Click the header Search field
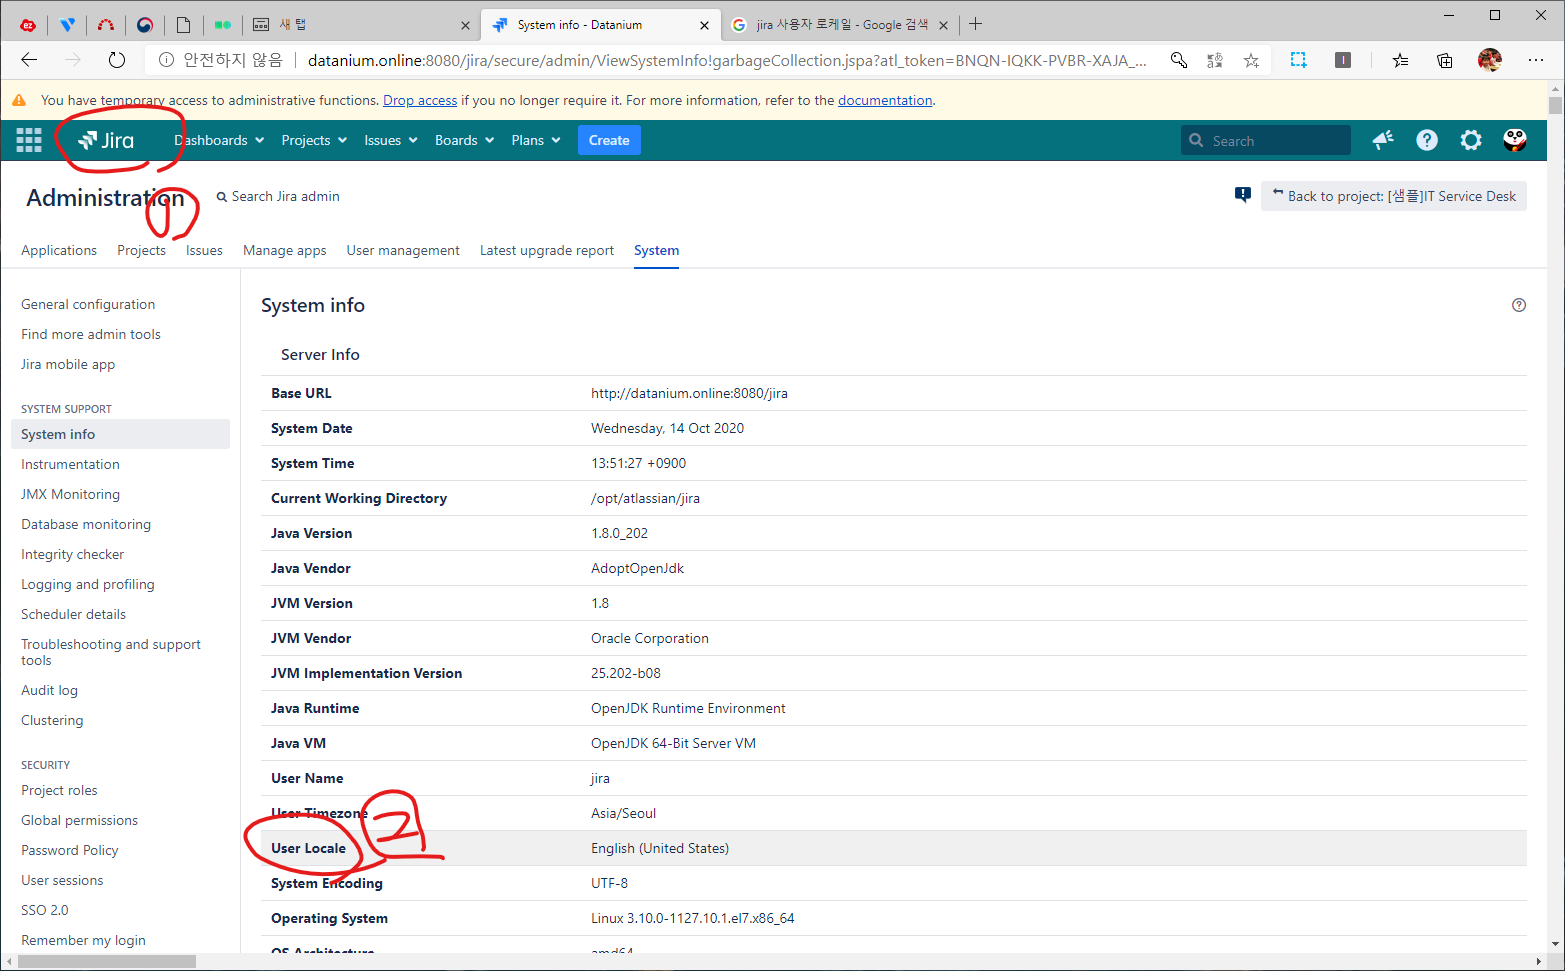Viewport: 1565px width, 971px height. 1266,141
